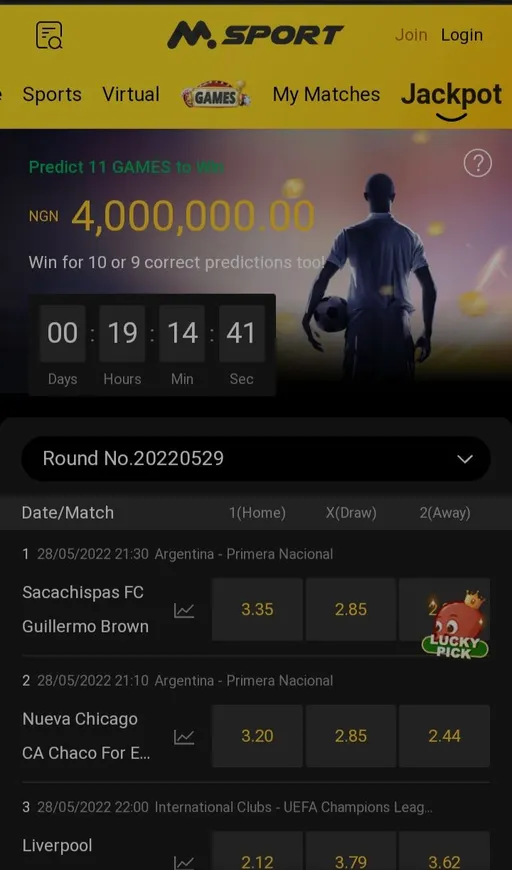512x870 pixels.
Task: Tap the MSport logo
Action: pyautogui.click(x=255, y=35)
